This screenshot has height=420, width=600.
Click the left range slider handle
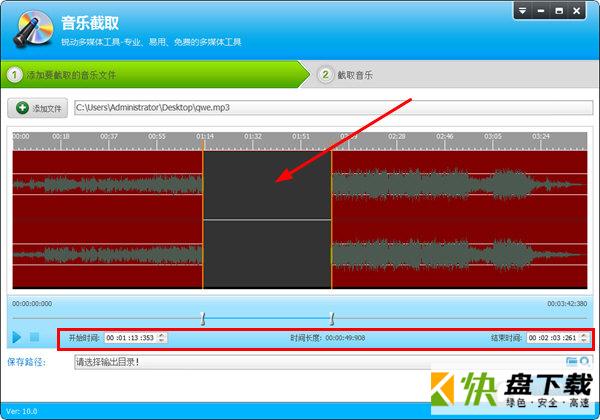click(203, 318)
